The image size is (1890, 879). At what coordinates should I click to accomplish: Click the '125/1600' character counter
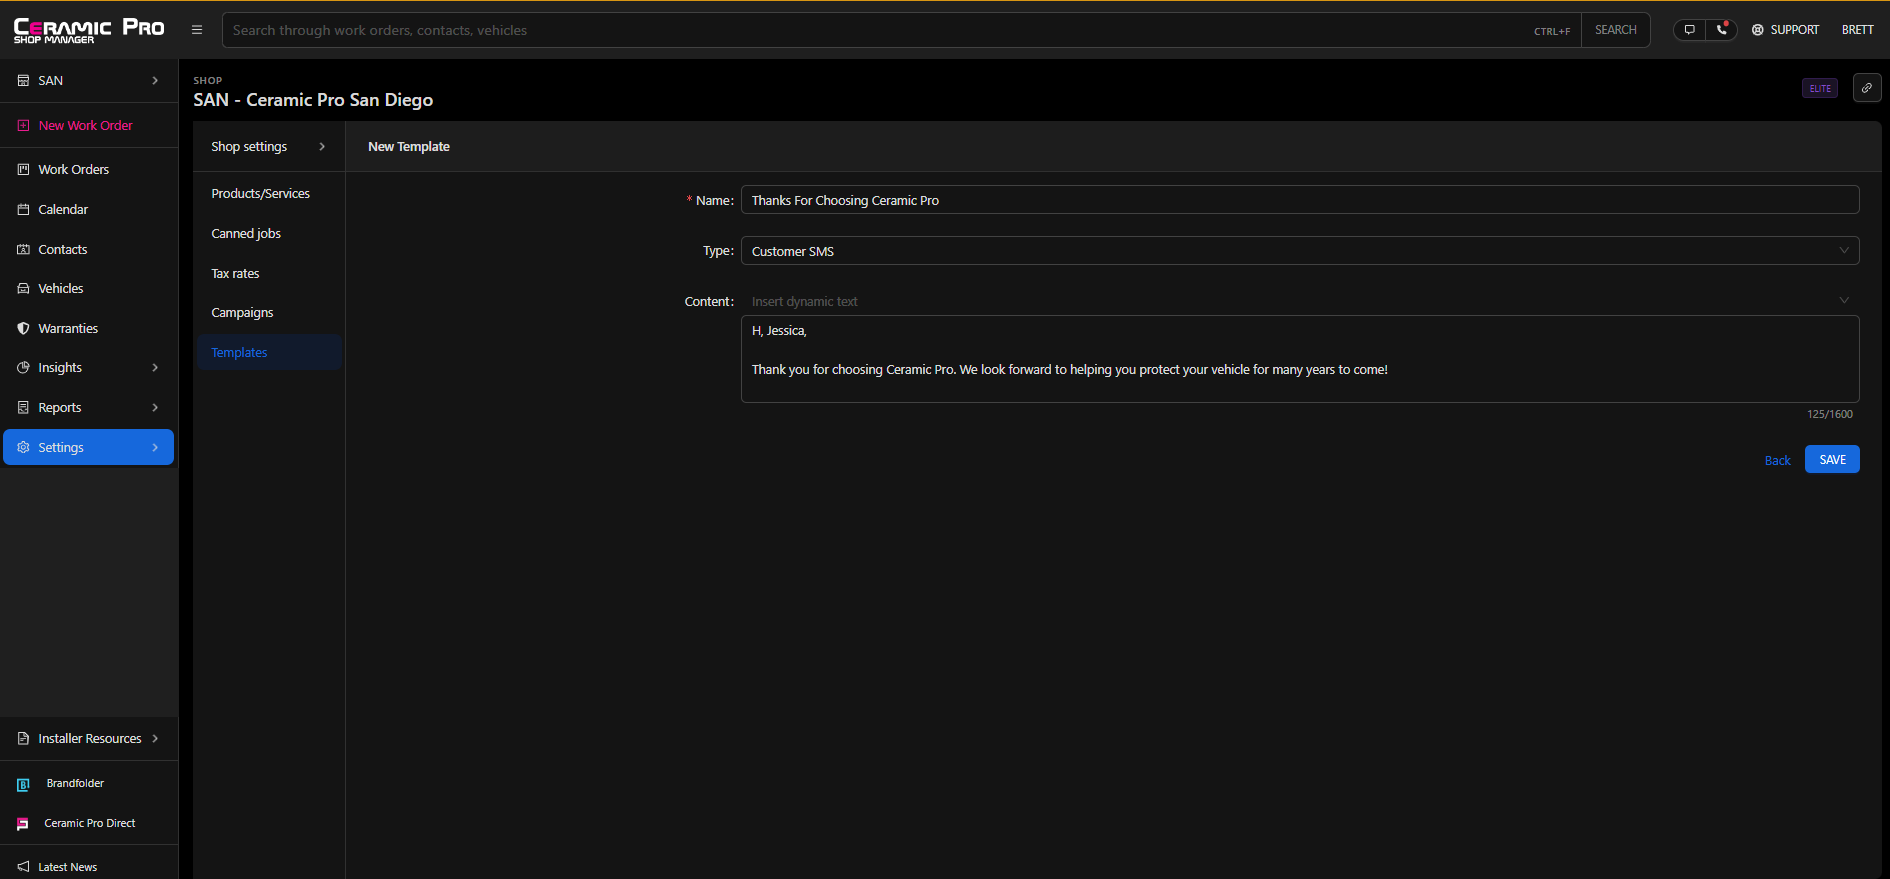1829,414
